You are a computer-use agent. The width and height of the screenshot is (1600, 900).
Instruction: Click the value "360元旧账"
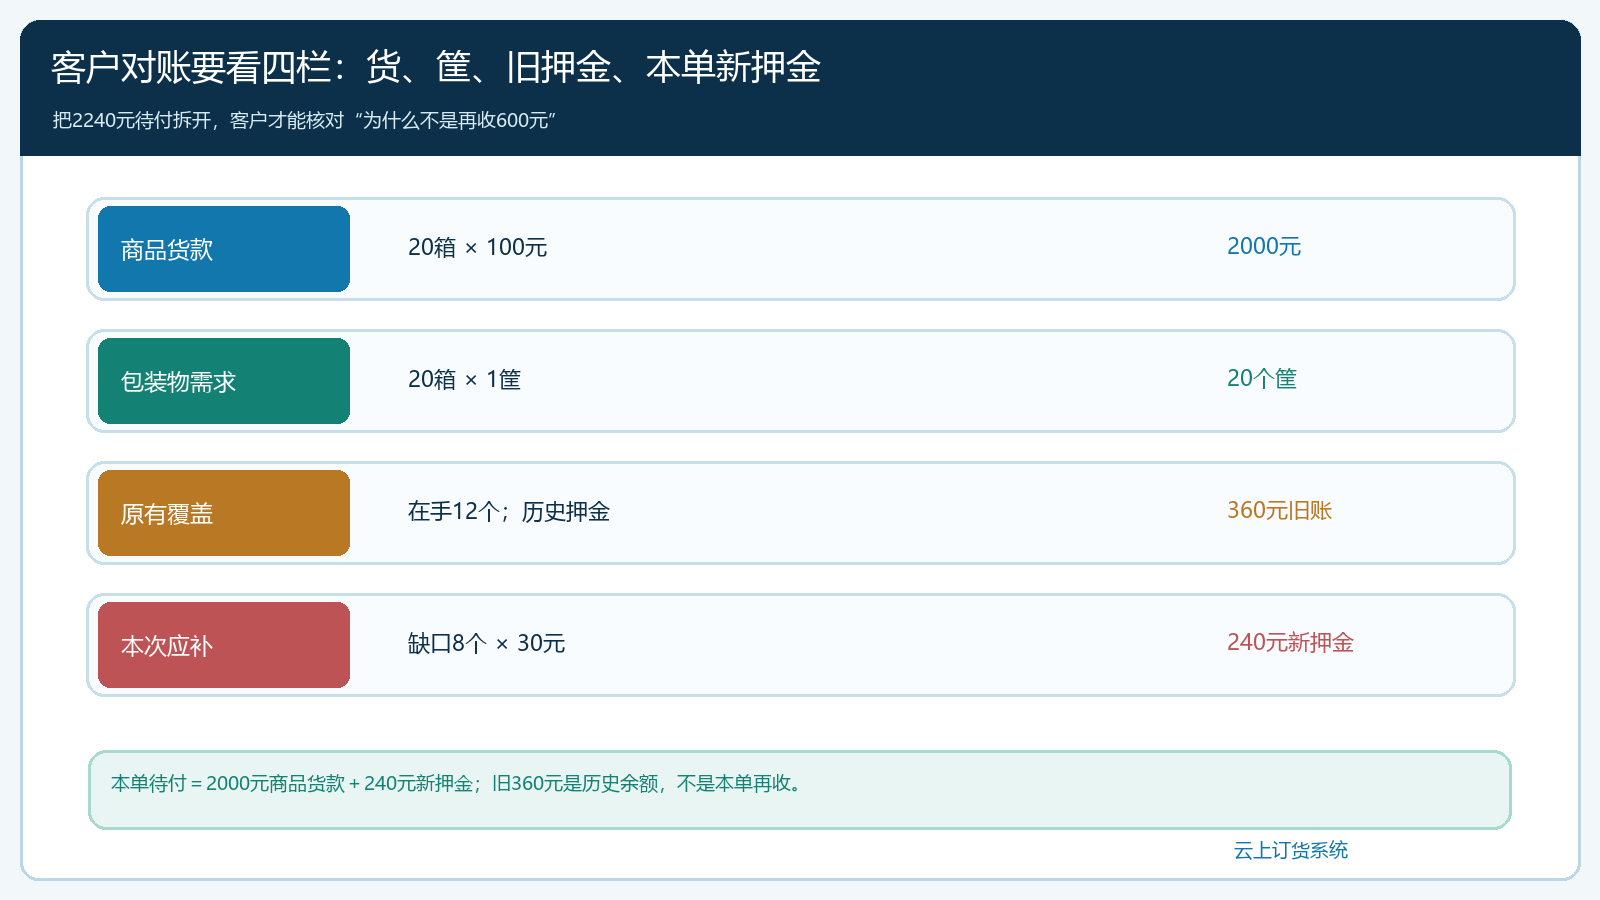click(x=1280, y=510)
